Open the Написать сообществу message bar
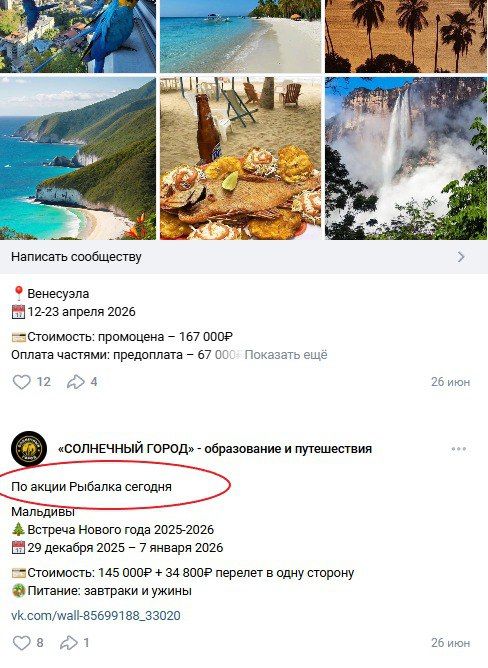This screenshot has width=488, height=668. tap(244, 257)
